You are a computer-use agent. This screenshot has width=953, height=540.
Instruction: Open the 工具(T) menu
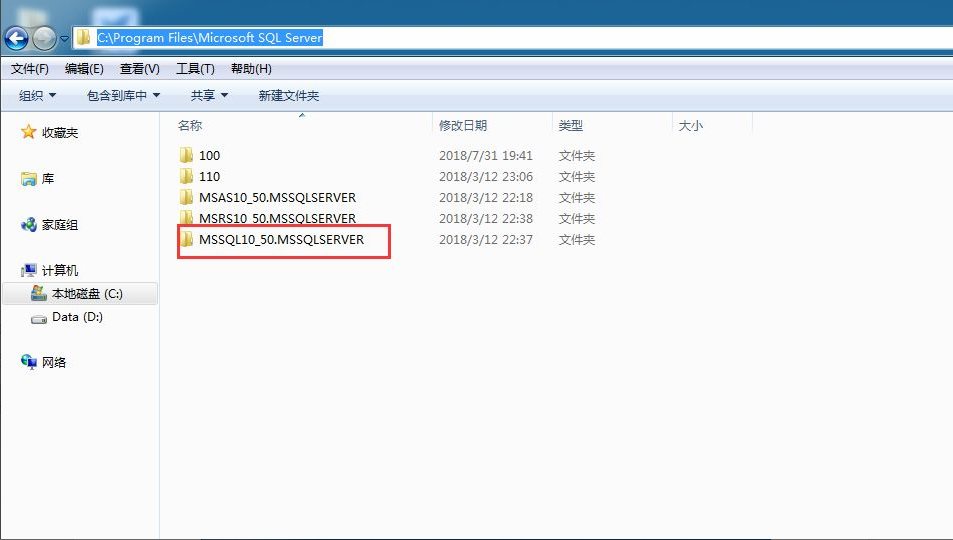(195, 69)
